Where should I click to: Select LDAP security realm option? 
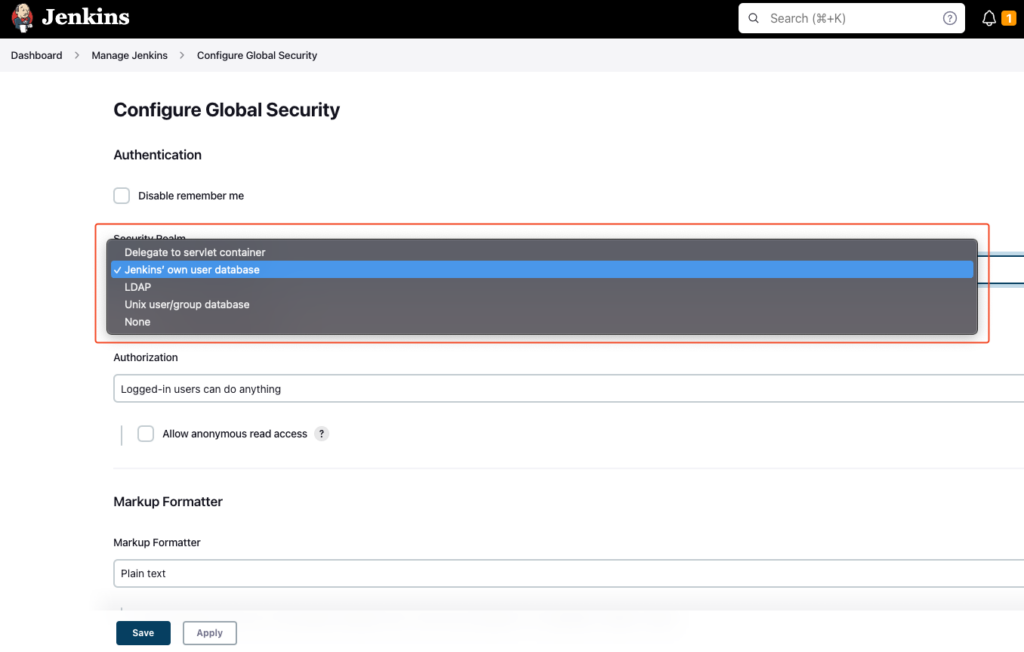click(x=541, y=287)
